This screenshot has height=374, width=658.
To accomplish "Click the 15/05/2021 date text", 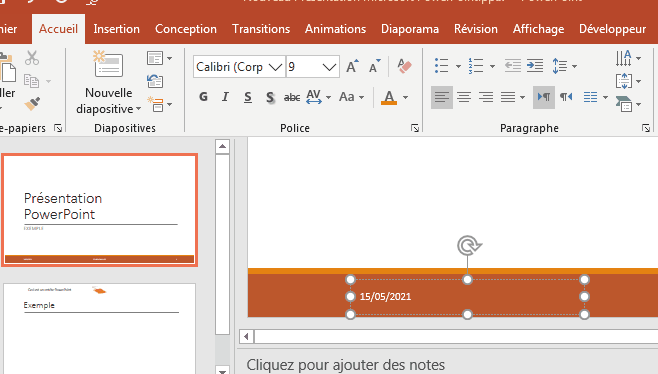I will tap(385, 297).
